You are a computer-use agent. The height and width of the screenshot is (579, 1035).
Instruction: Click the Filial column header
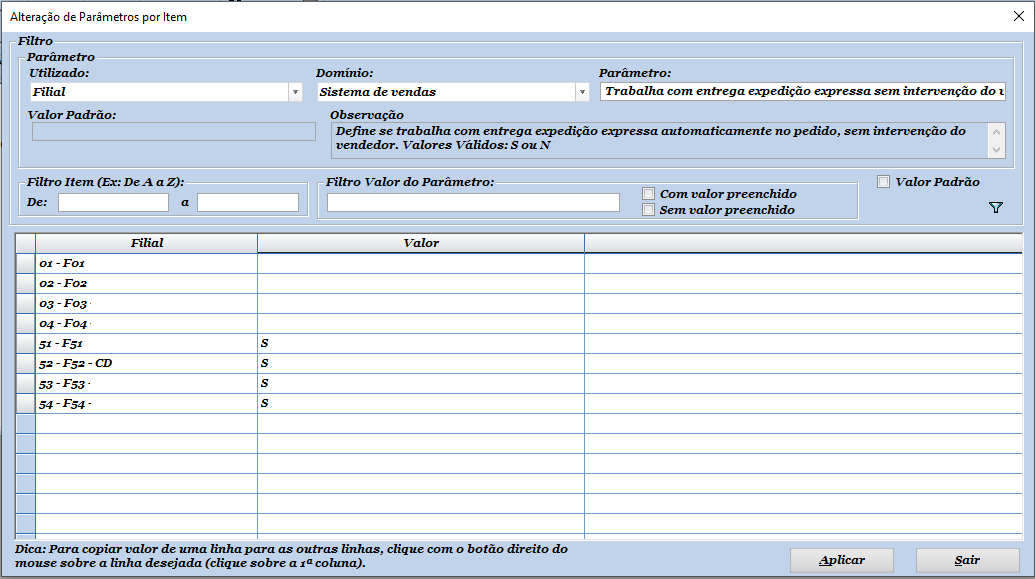pyautogui.click(x=147, y=243)
